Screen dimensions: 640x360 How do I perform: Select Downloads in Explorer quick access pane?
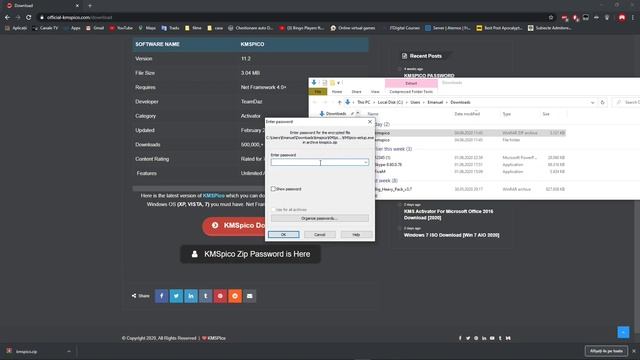click(336, 114)
